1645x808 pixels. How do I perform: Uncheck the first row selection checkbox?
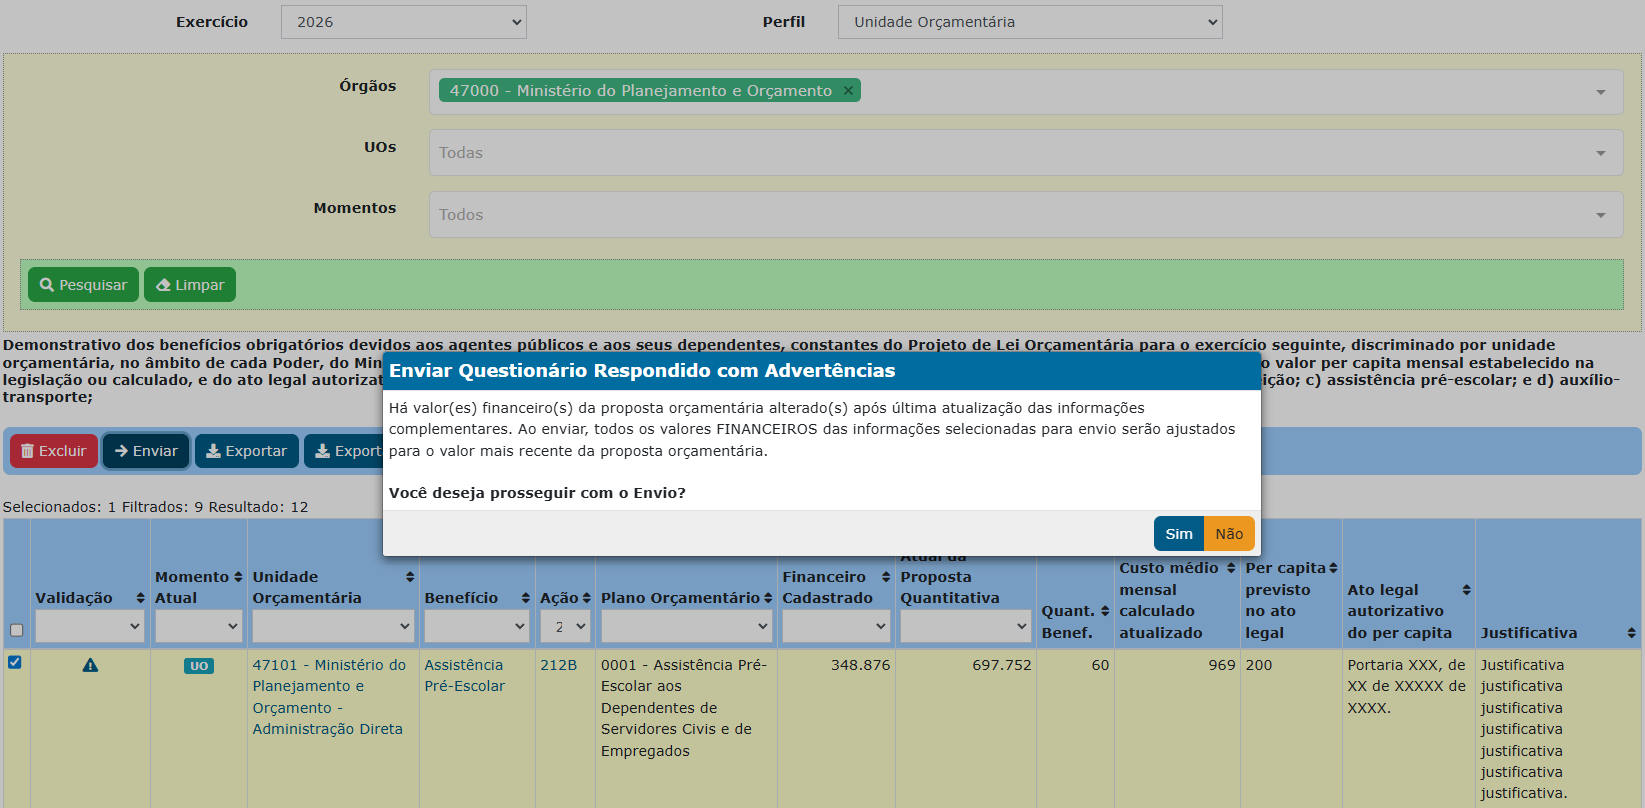pos(15,662)
